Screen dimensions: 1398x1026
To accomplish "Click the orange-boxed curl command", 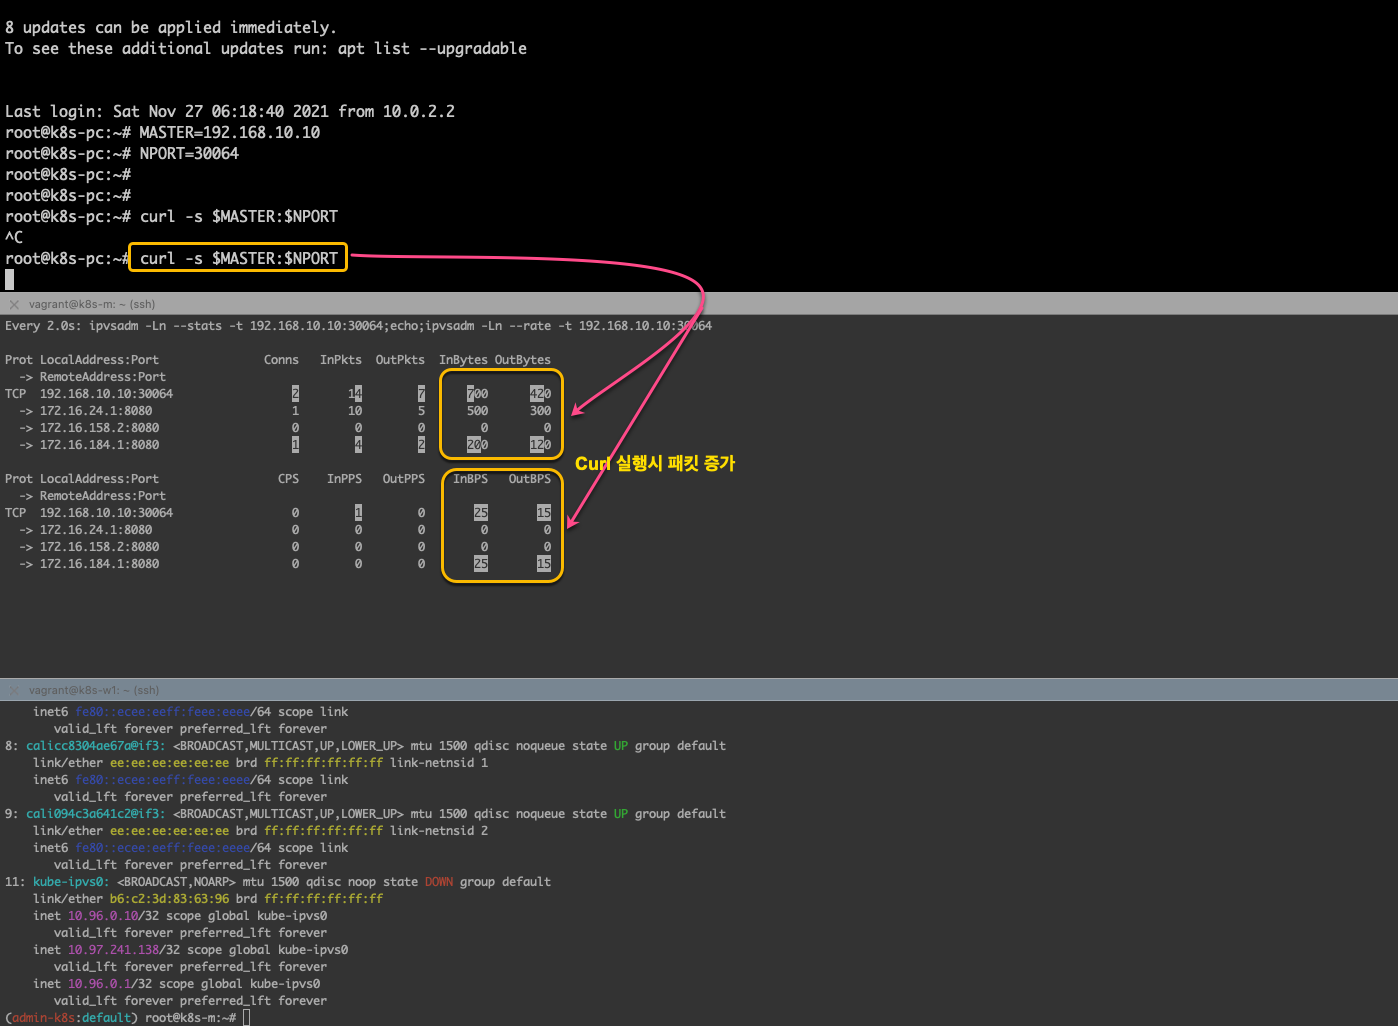I will (239, 258).
